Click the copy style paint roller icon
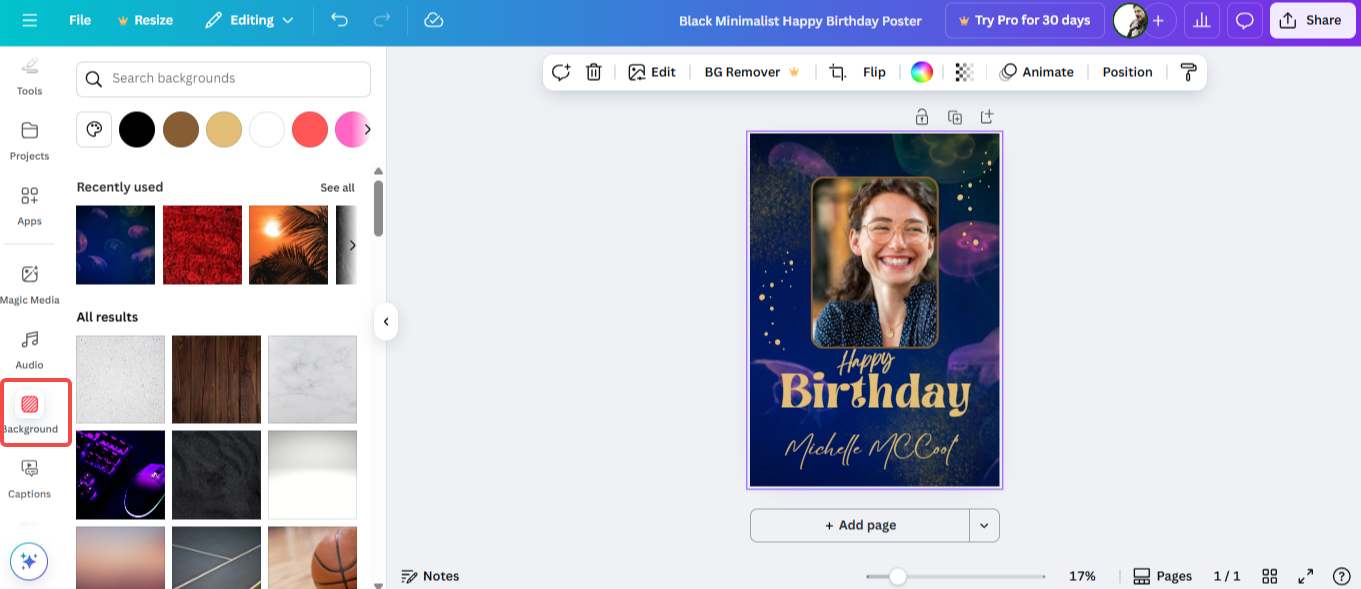Image resolution: width=1361 pixels, height=589 pixels. click(1188, 72)
